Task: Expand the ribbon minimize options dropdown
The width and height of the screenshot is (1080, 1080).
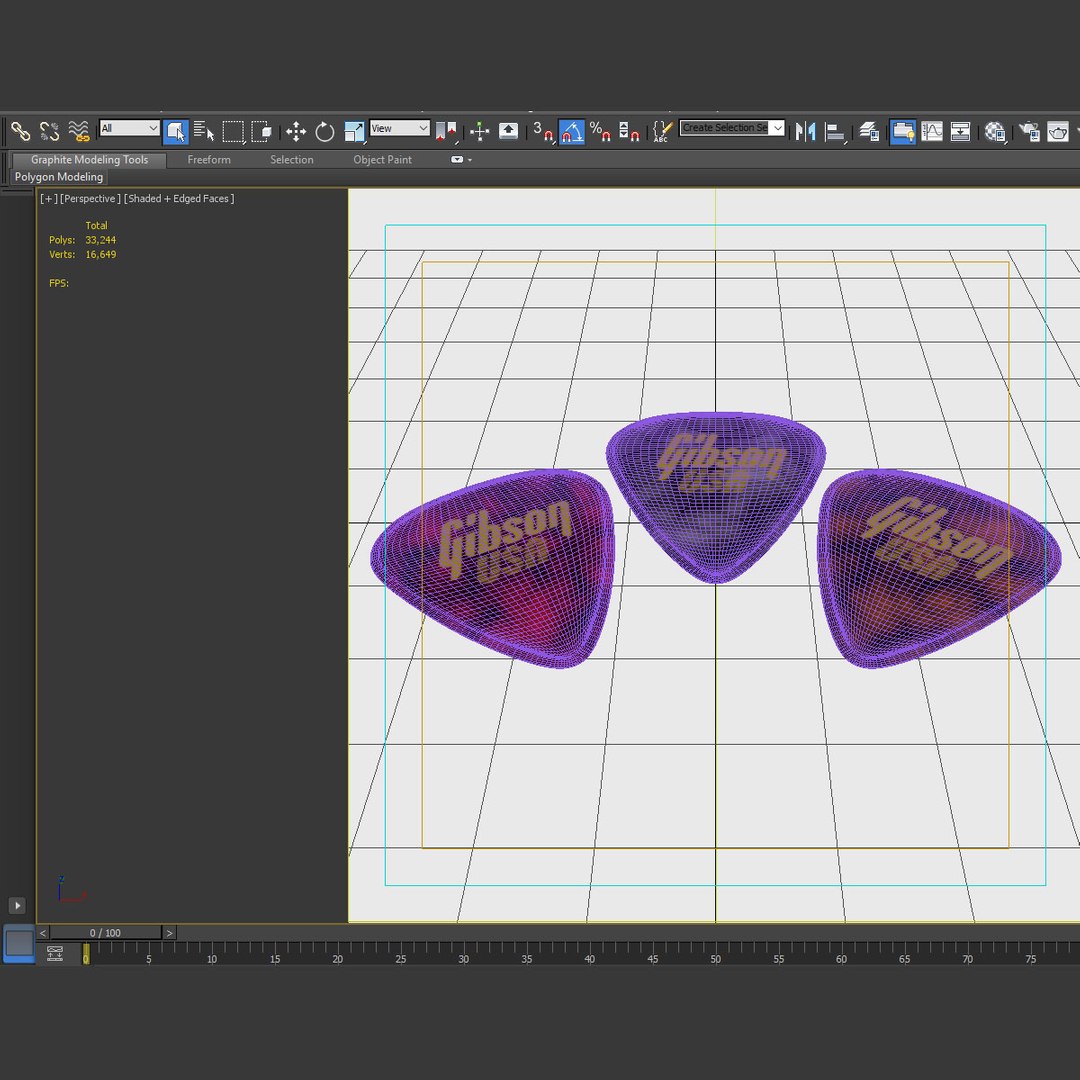Action: [x=461, y=160]
